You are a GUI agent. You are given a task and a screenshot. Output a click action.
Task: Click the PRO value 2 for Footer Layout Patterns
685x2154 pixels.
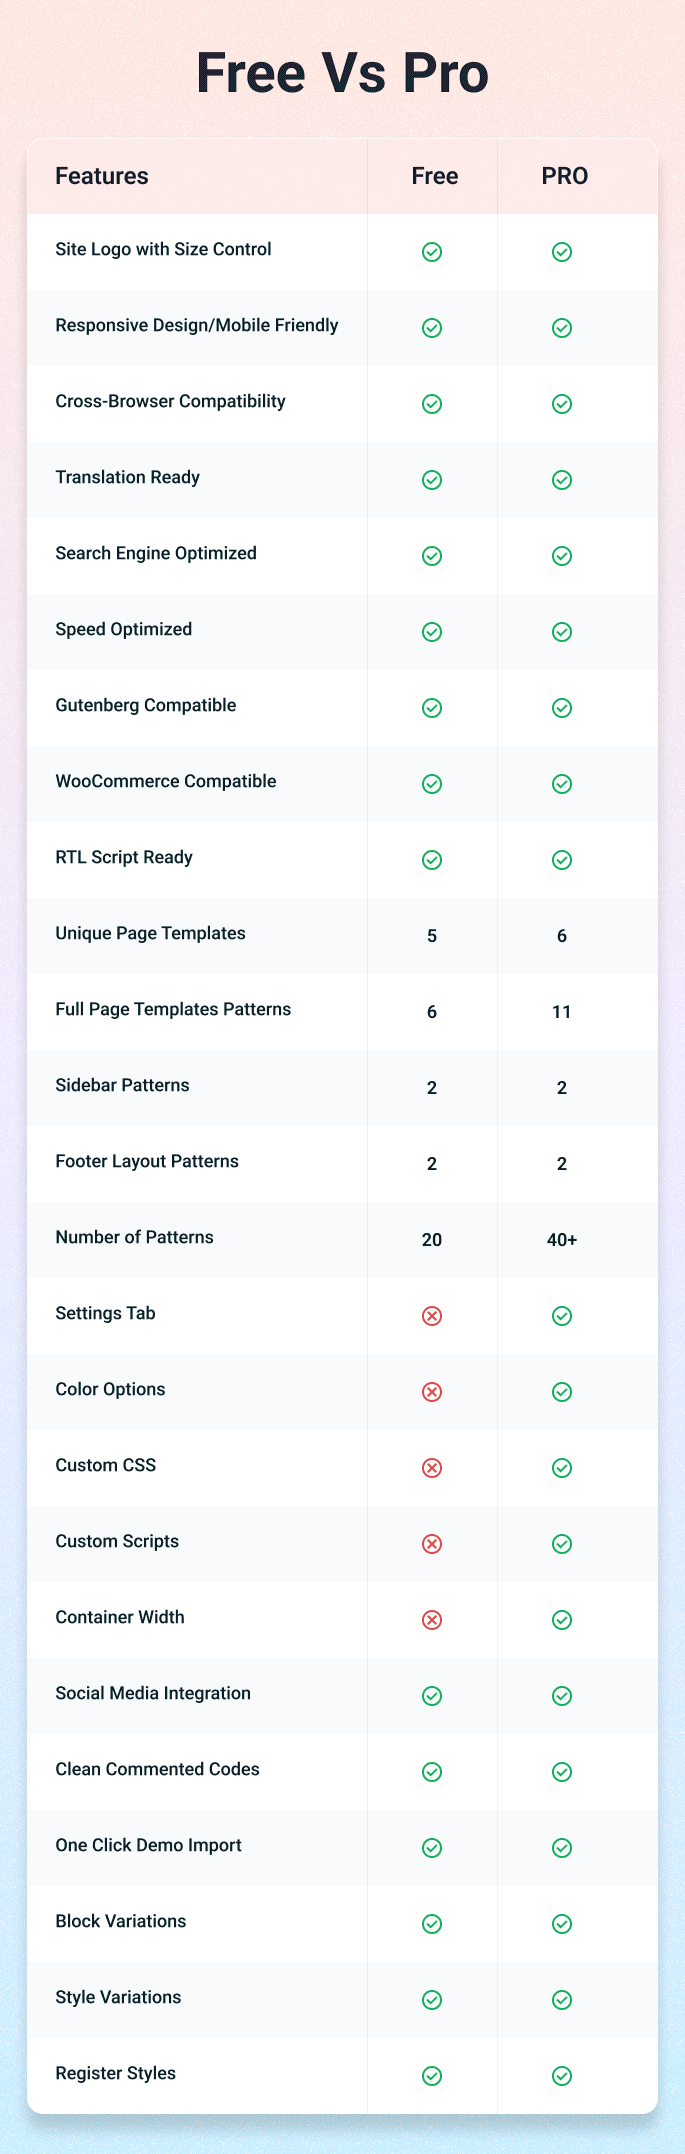click(x=562, y=1164)
